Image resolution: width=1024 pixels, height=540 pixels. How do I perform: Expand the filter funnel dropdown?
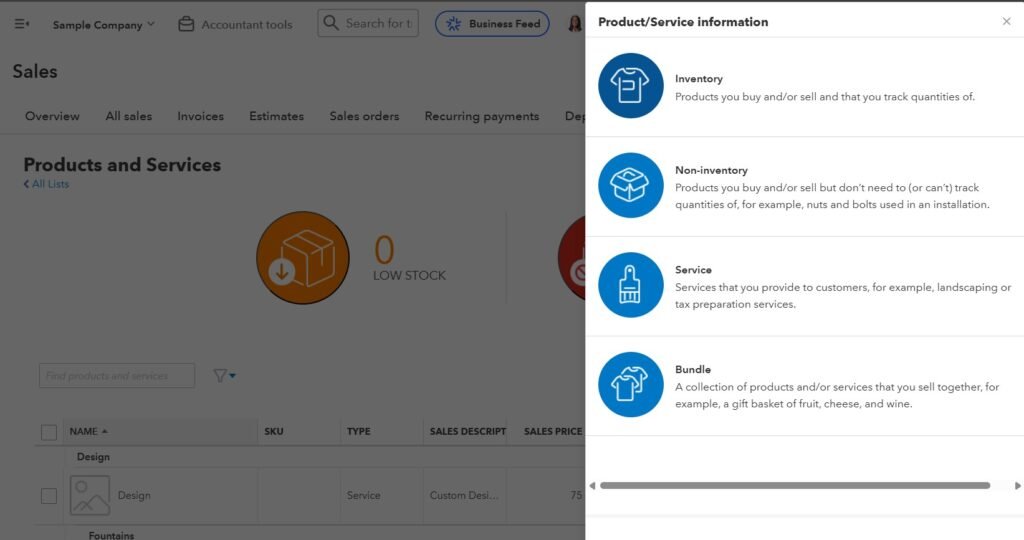(224, 376)
